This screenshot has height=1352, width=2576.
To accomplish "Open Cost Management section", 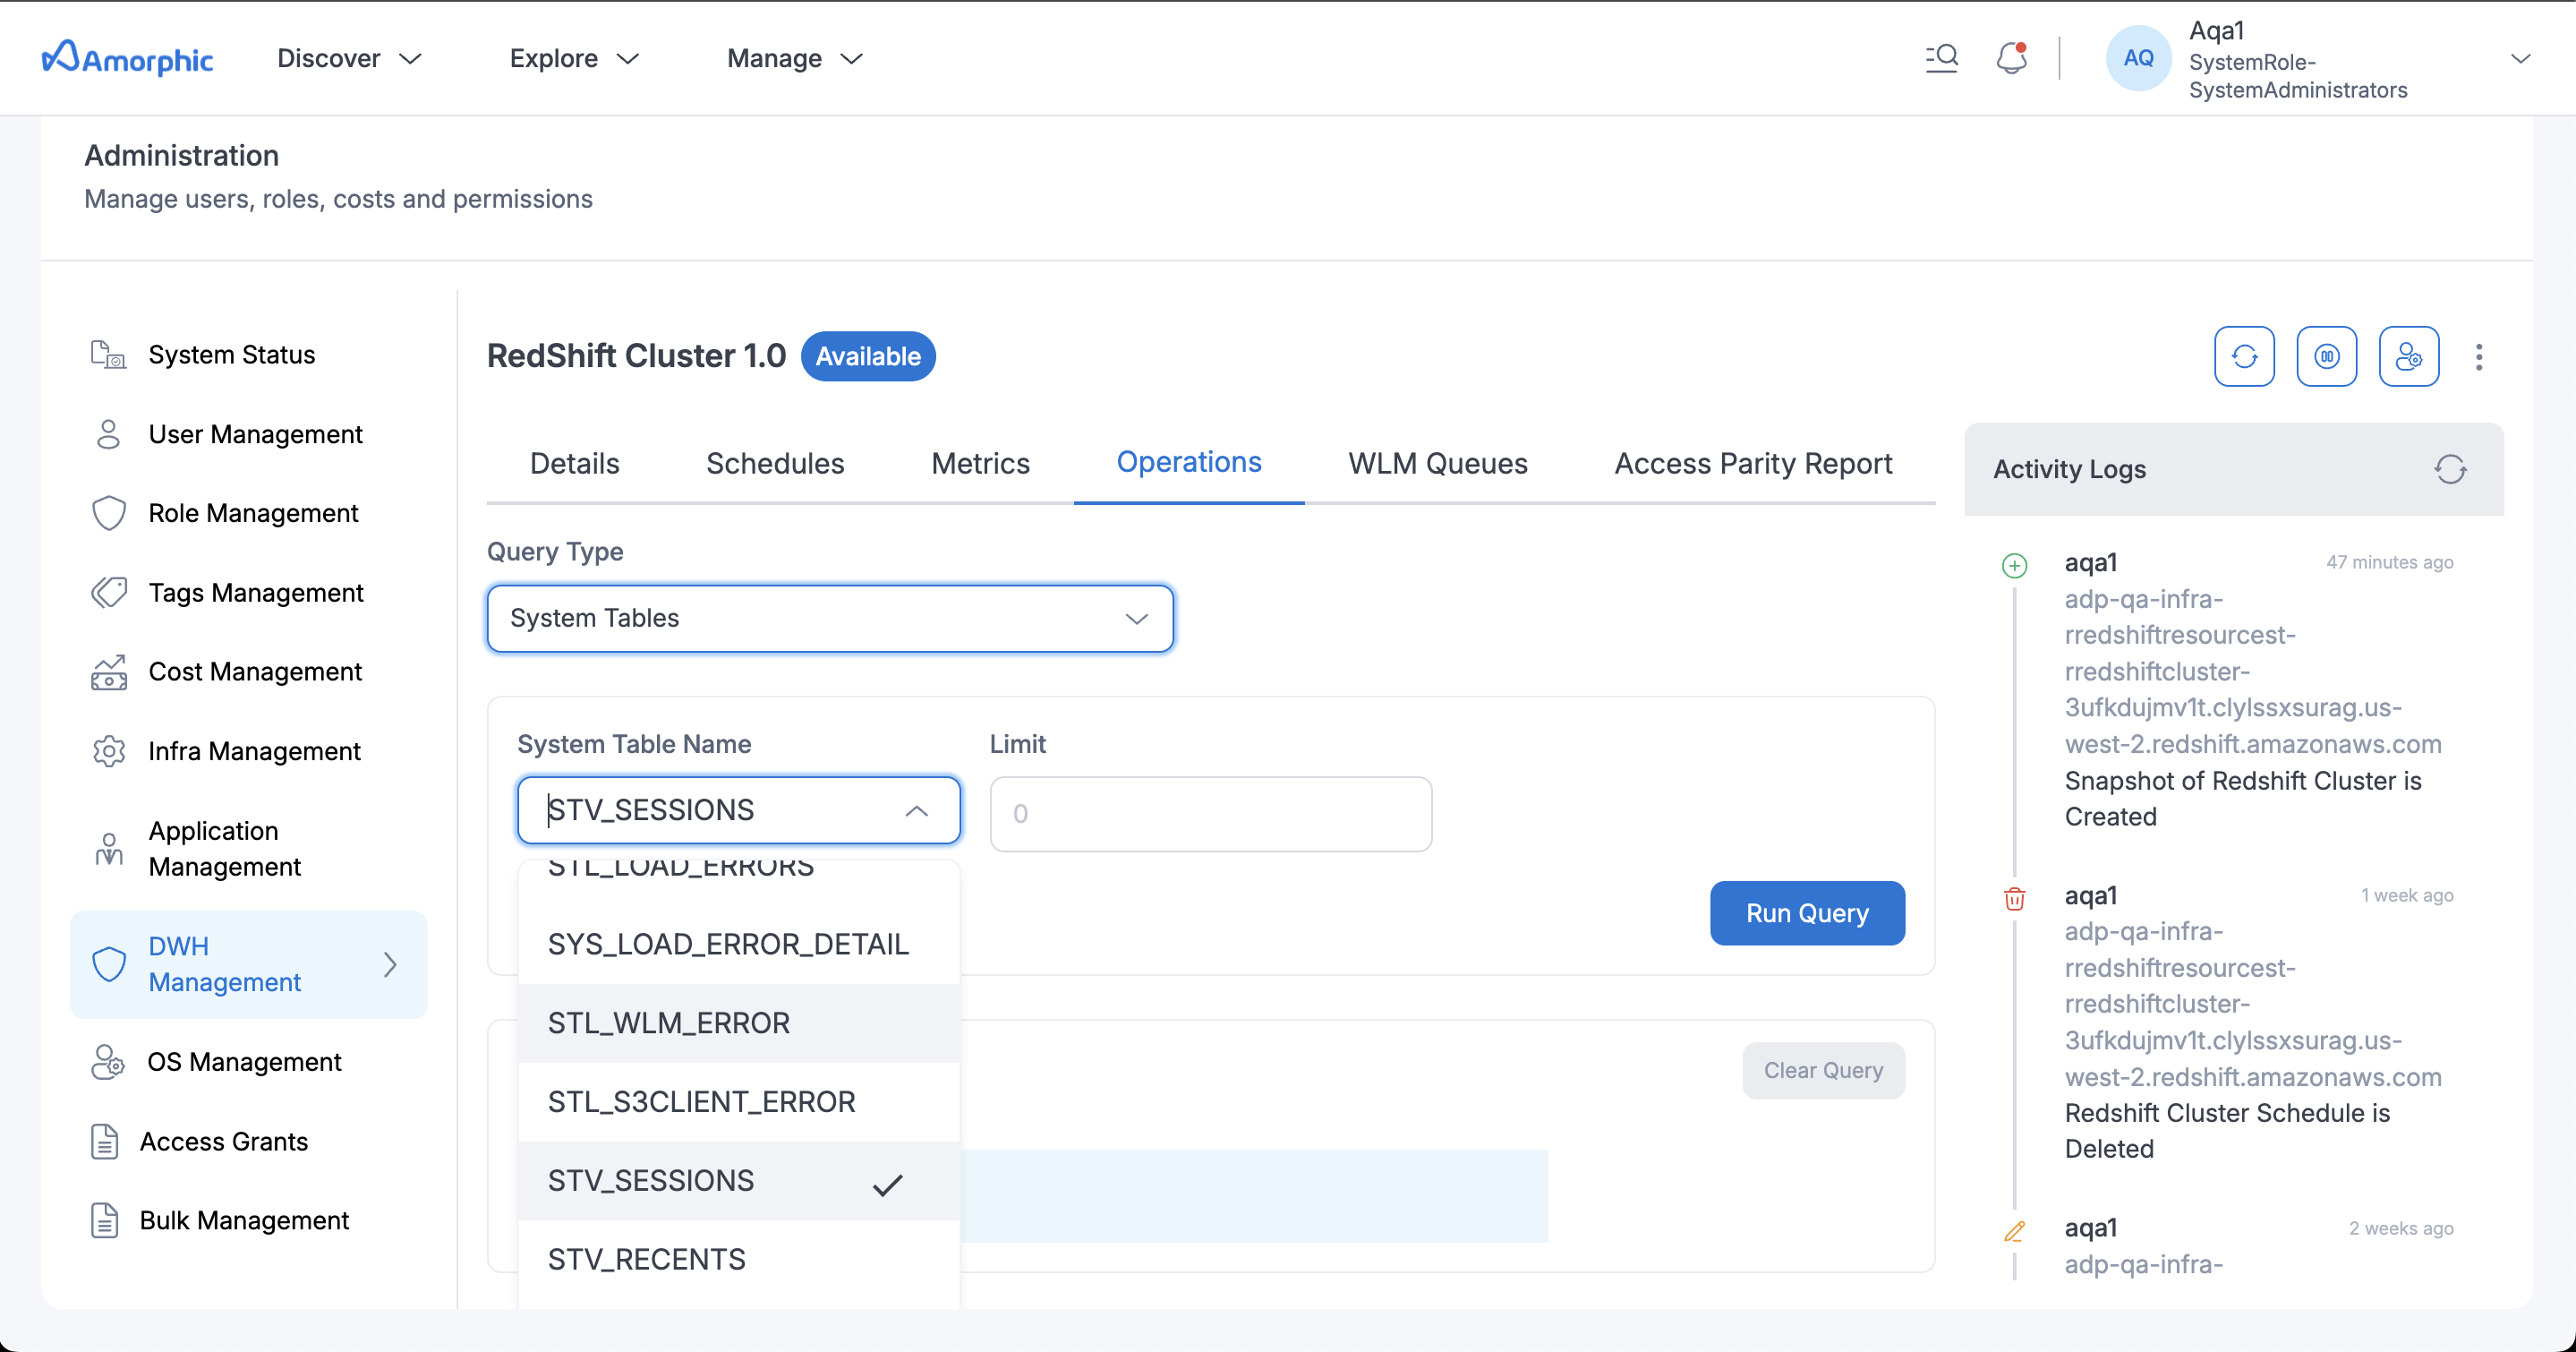I will pyautogui.click(x=255, y=672).
